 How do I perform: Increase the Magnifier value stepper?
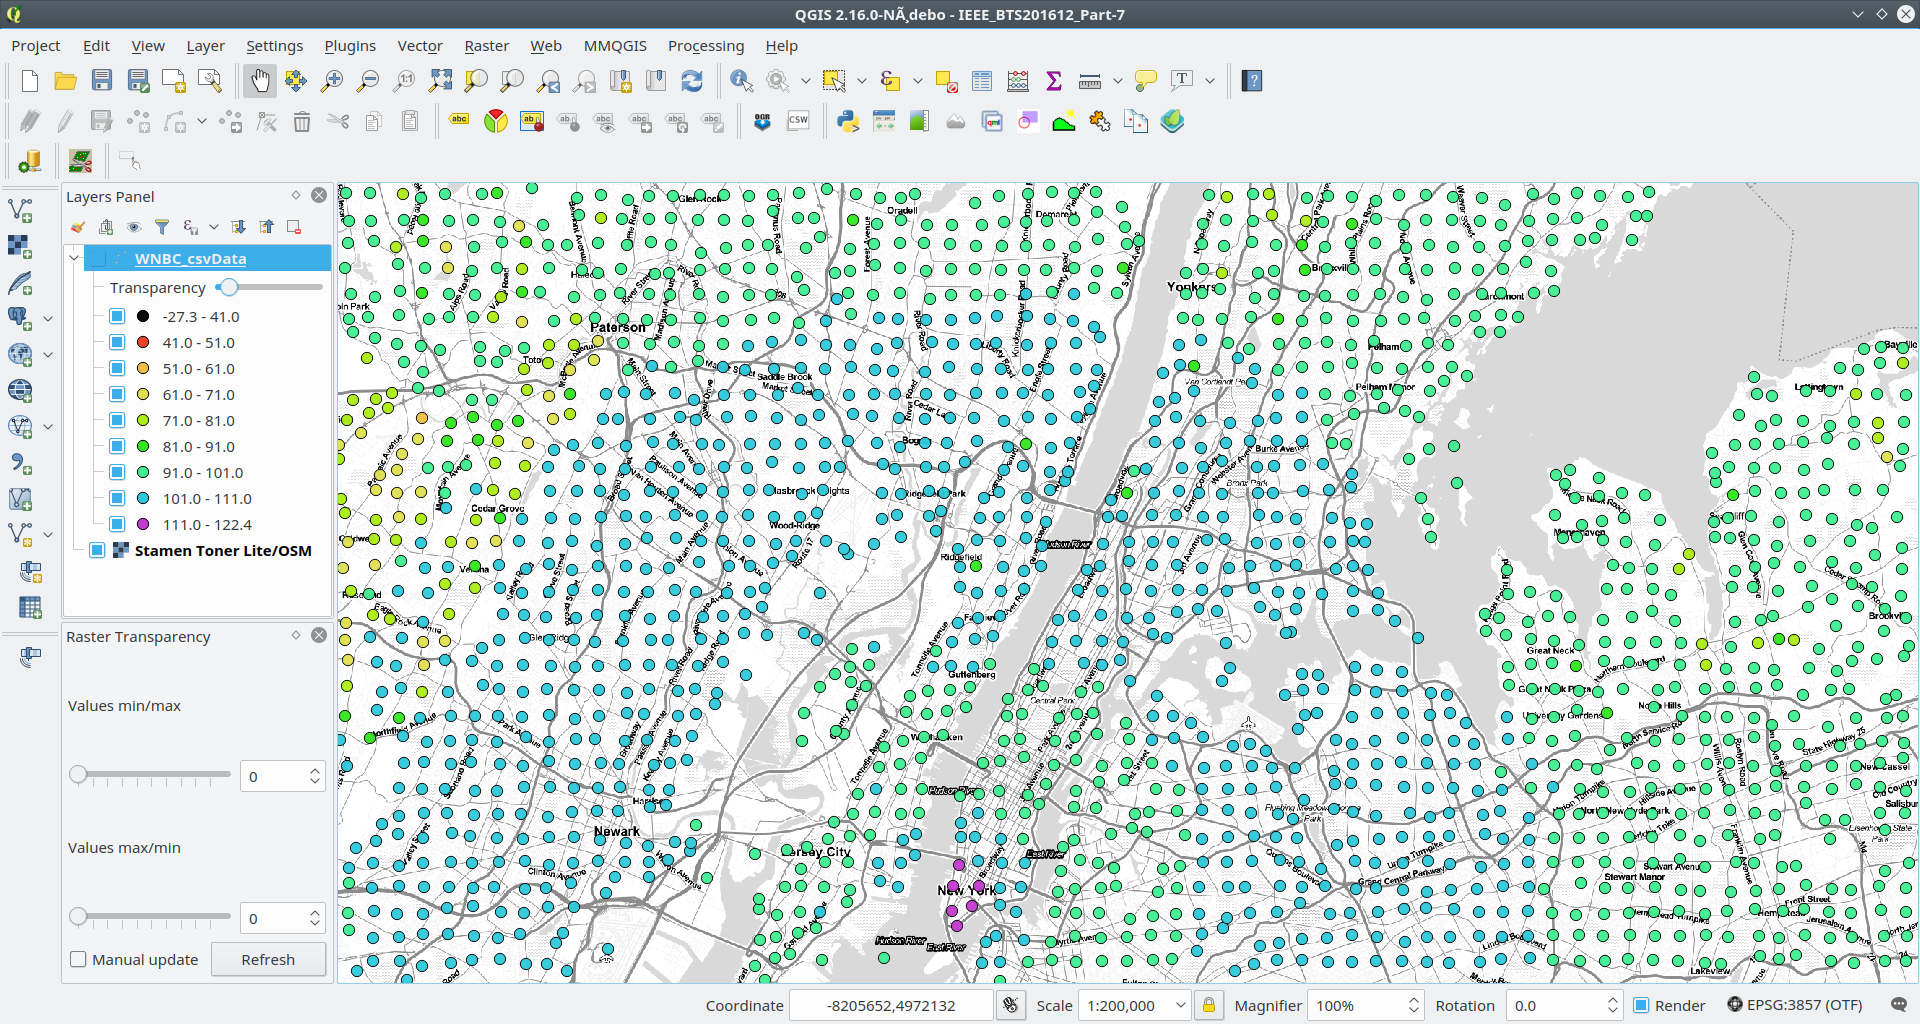click(1413, 999)
